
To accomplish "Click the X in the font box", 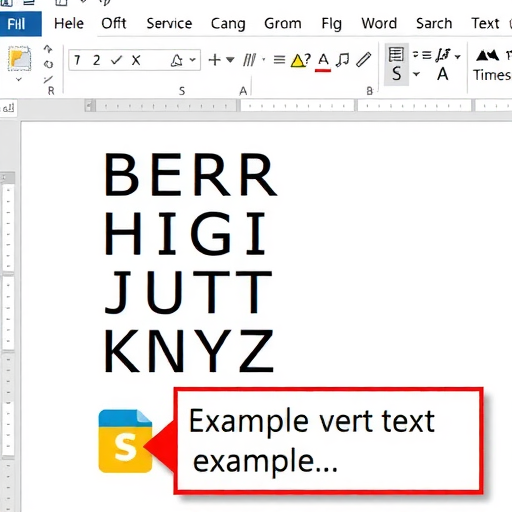I will 136,60.
